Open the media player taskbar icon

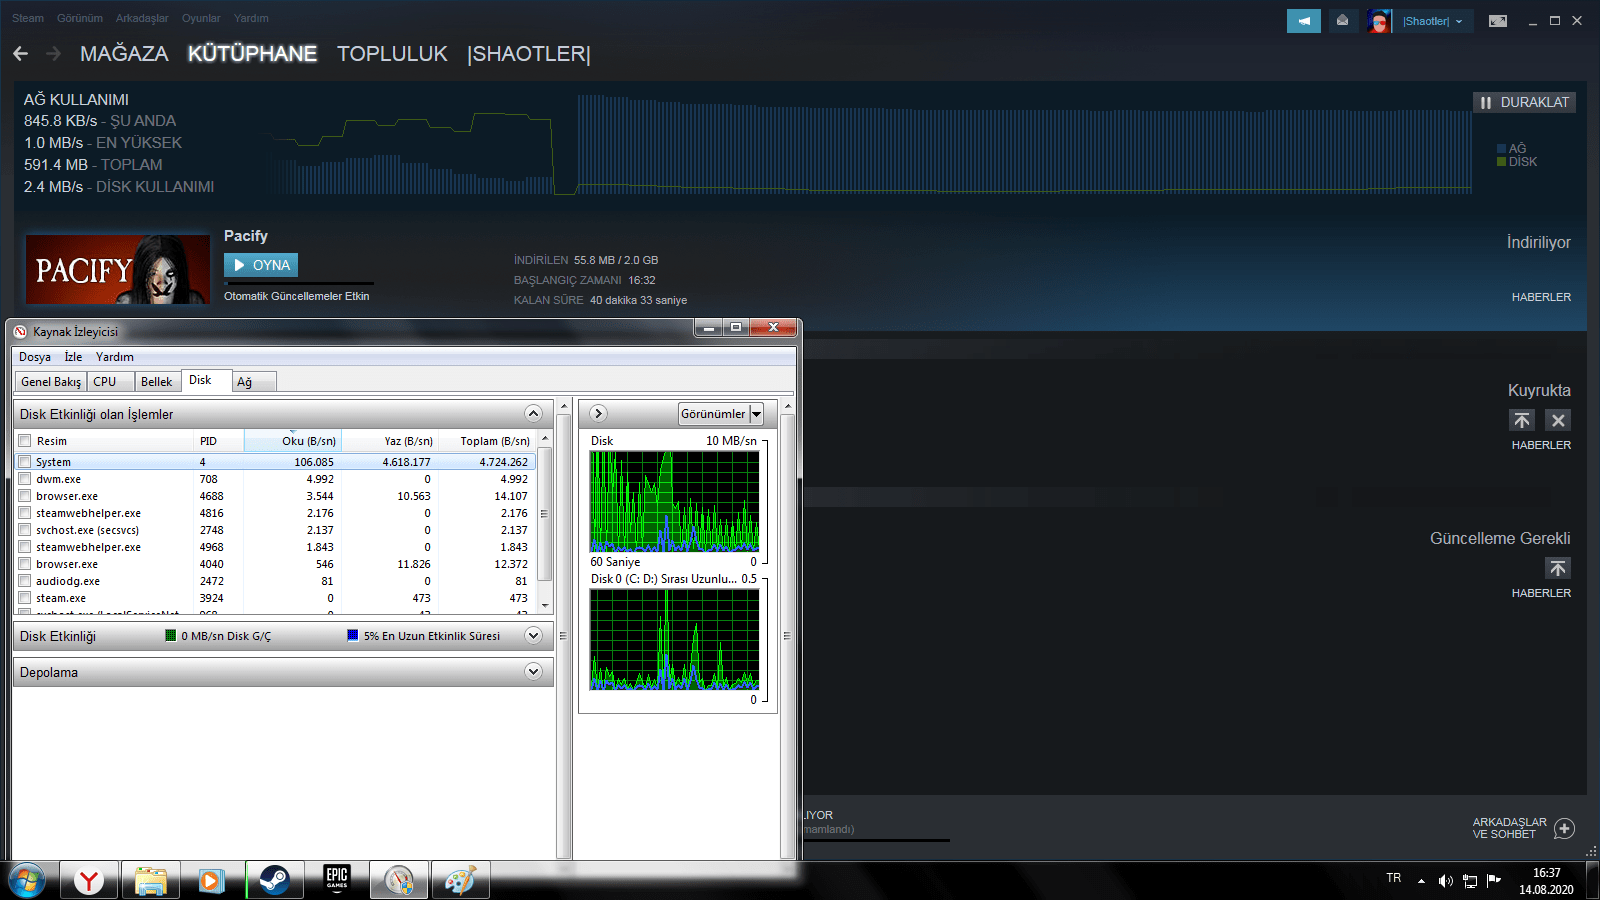[211, 880]
